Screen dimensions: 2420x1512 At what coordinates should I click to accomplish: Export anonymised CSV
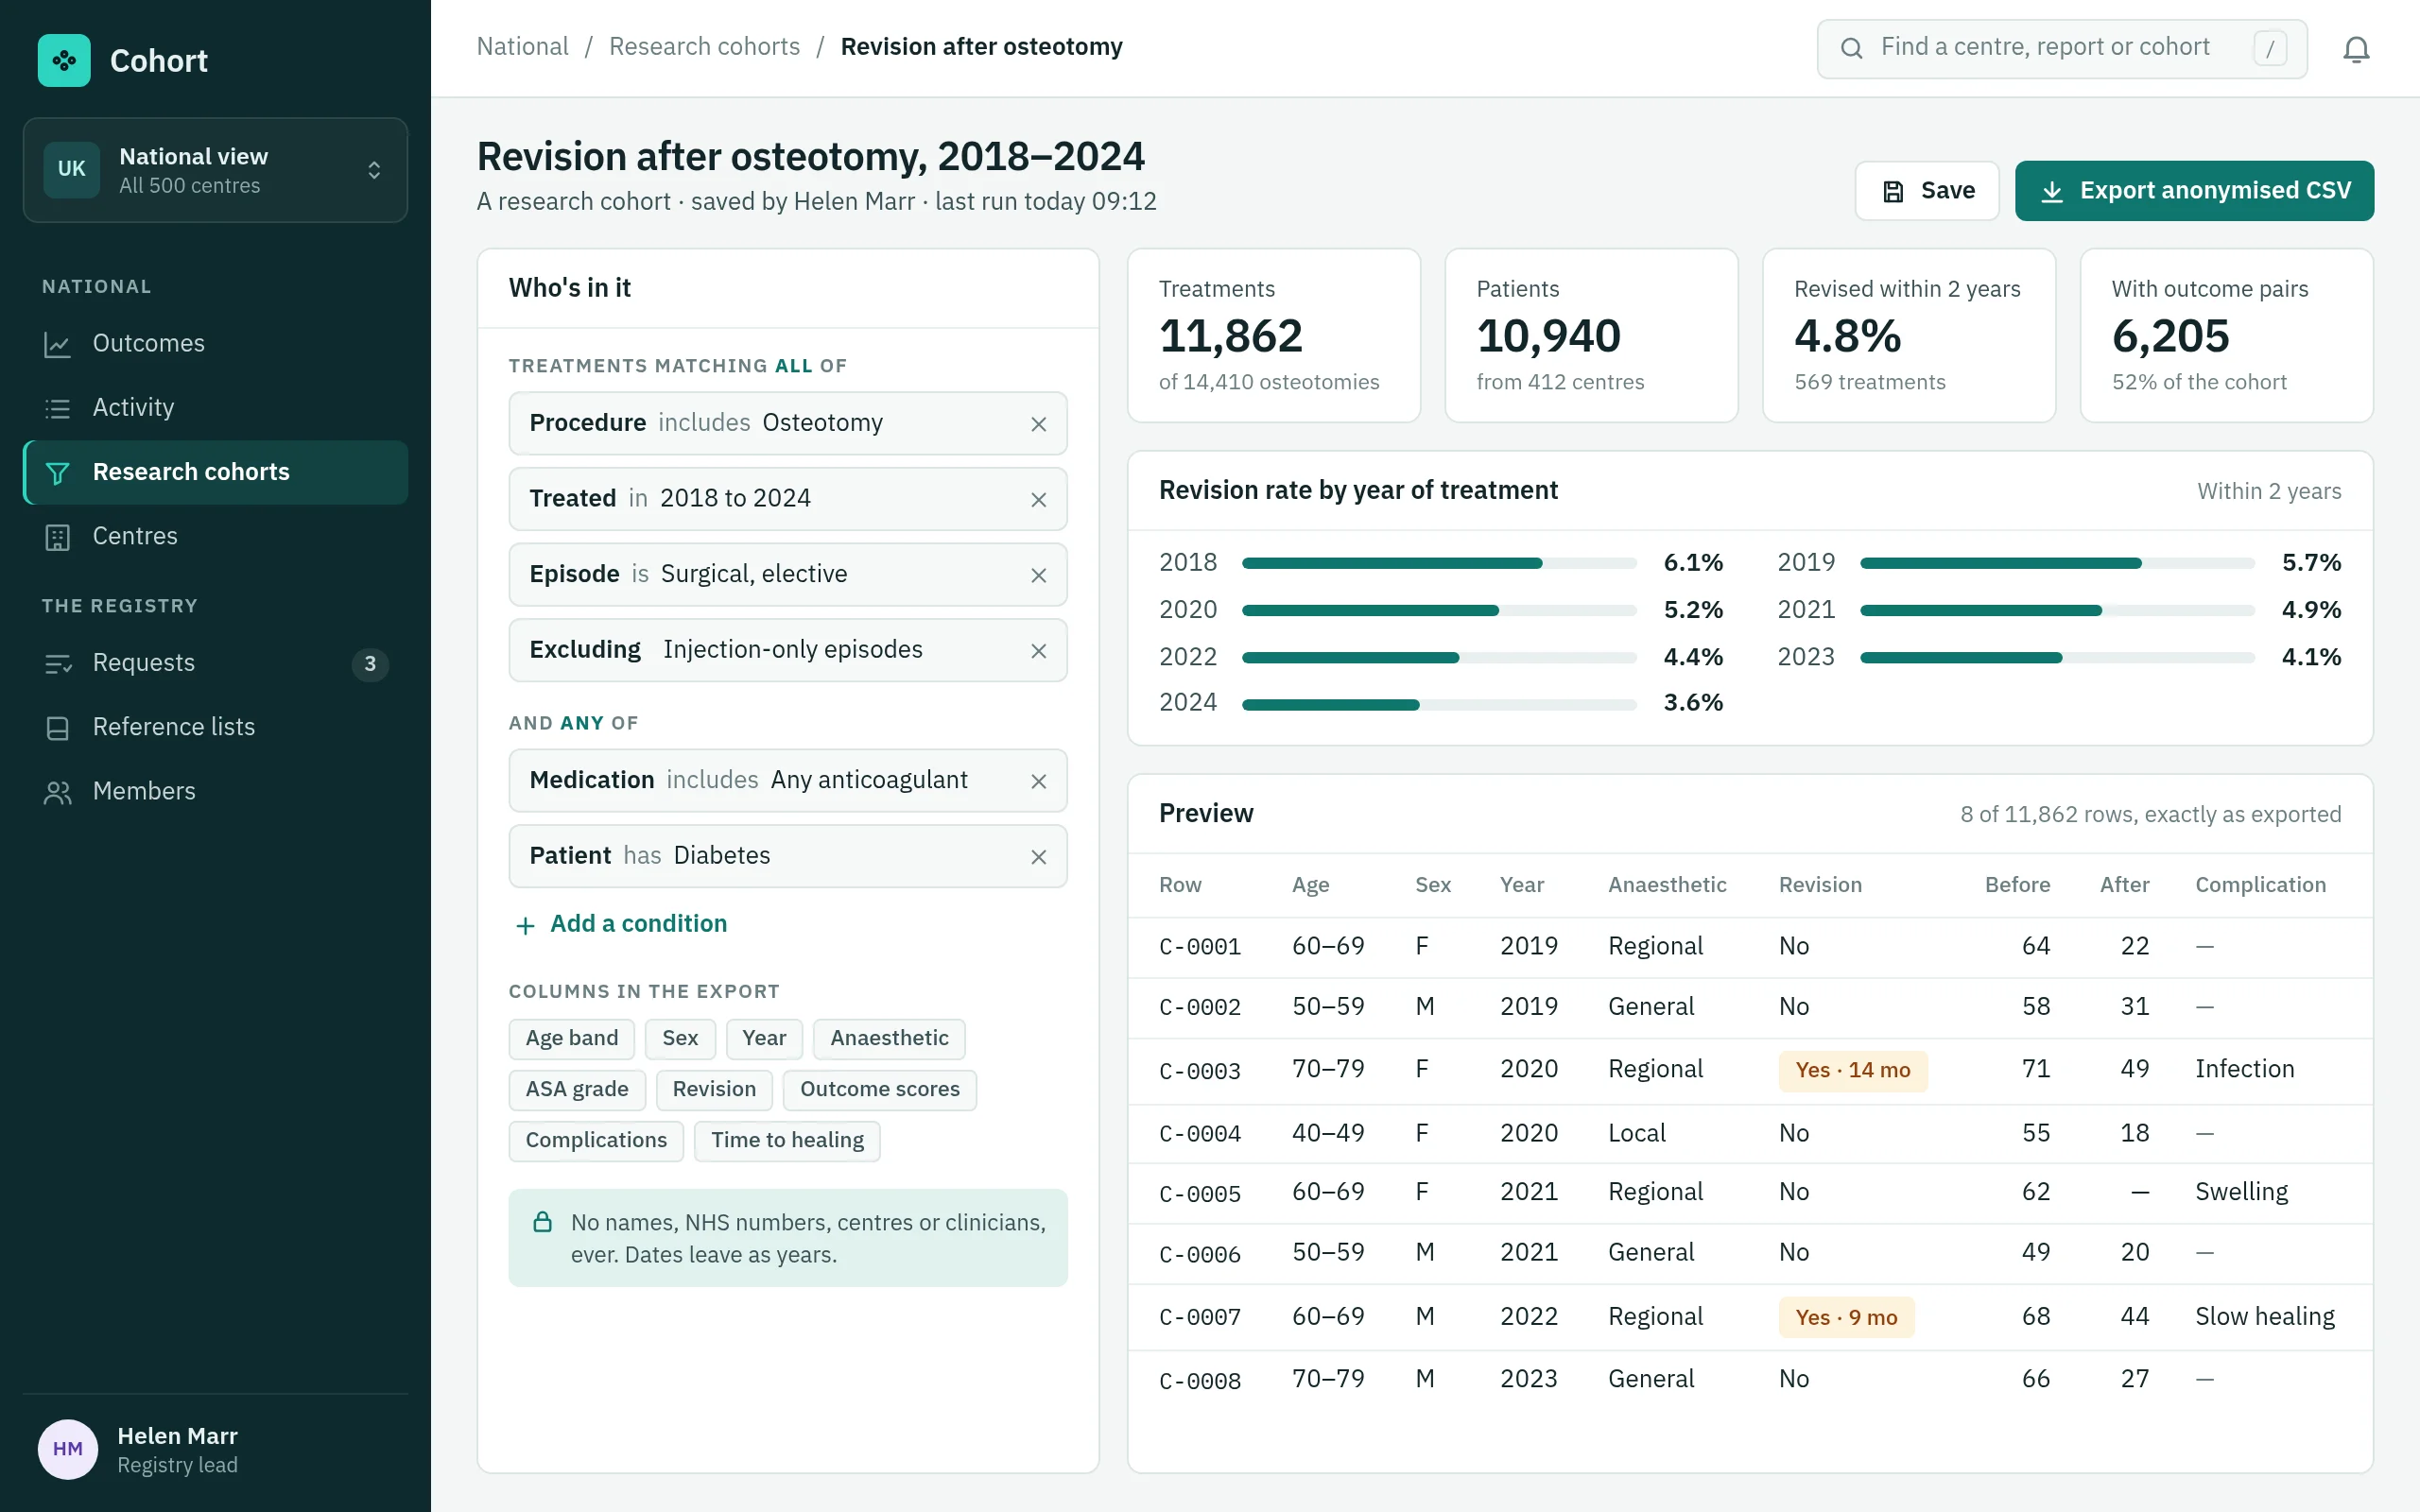point(2194,191)
